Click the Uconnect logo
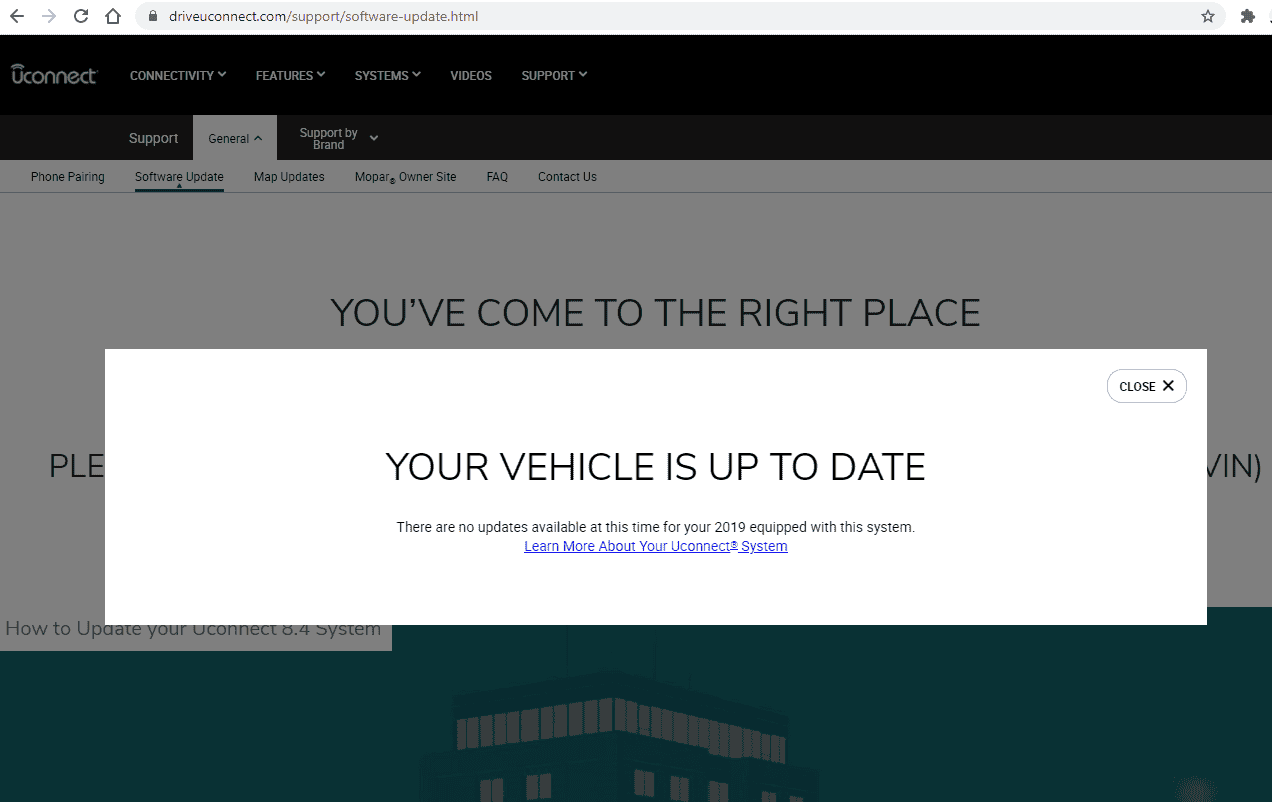1272x802 pixels. [54, 75]
